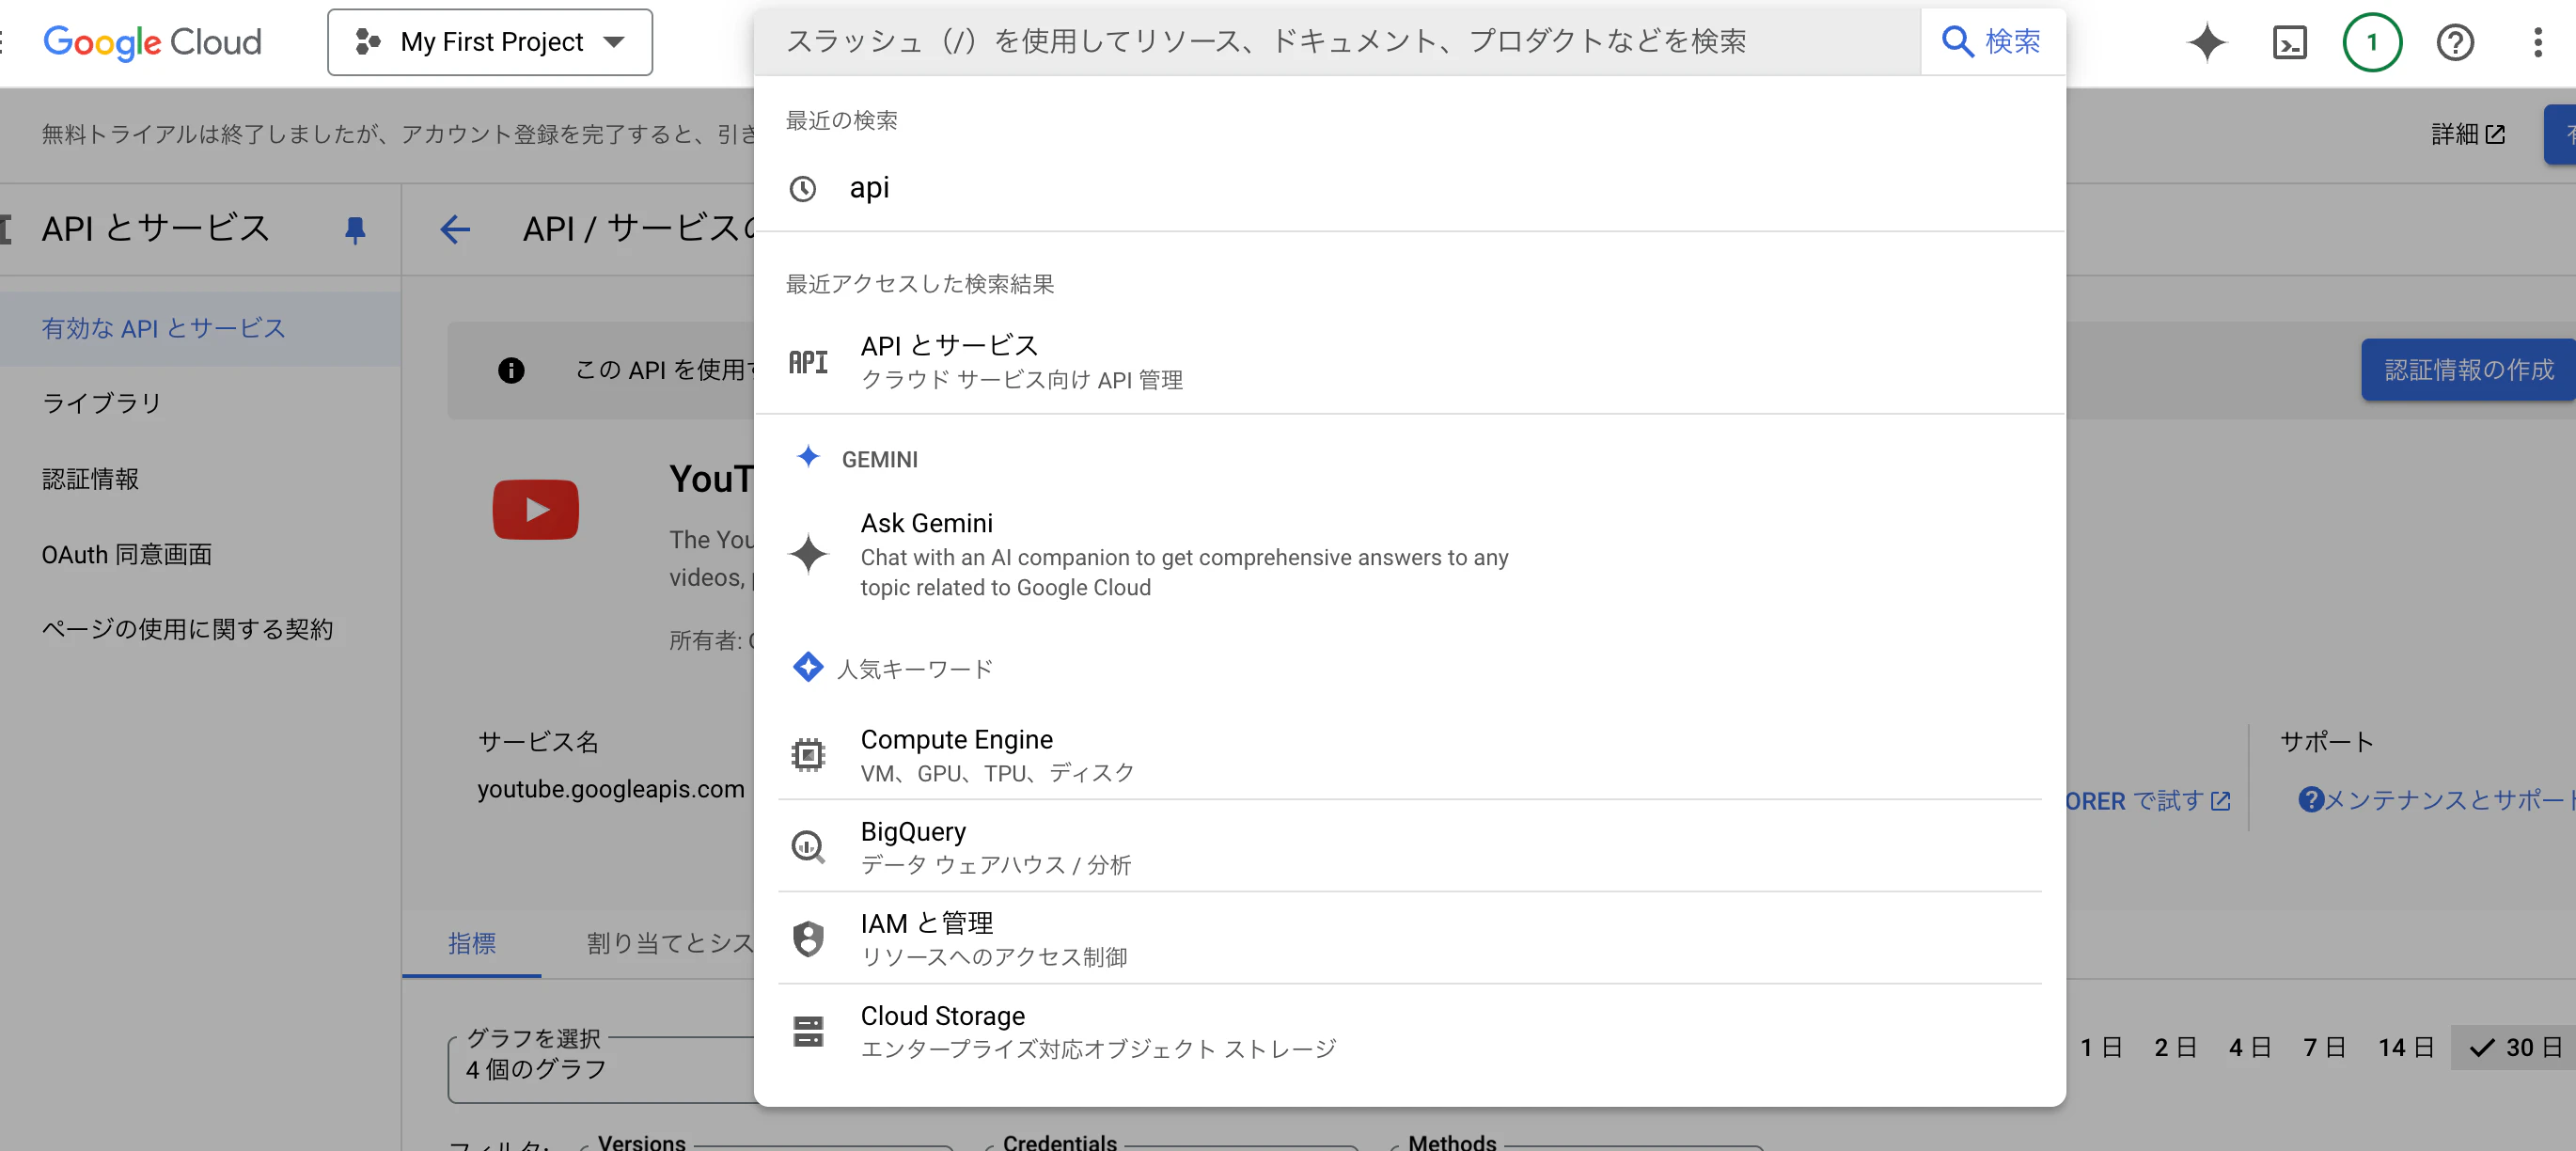Unpin API とサービス with pin icon
Screen dimensions: 2576x1151
click(x=354, y=230)
